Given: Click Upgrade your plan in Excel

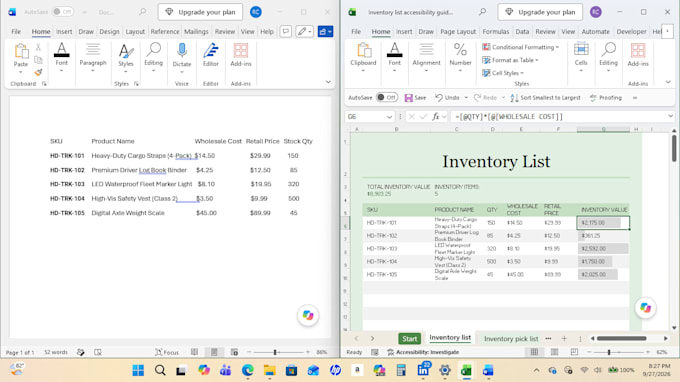Looking at the screenshot, I should point(540,12).
